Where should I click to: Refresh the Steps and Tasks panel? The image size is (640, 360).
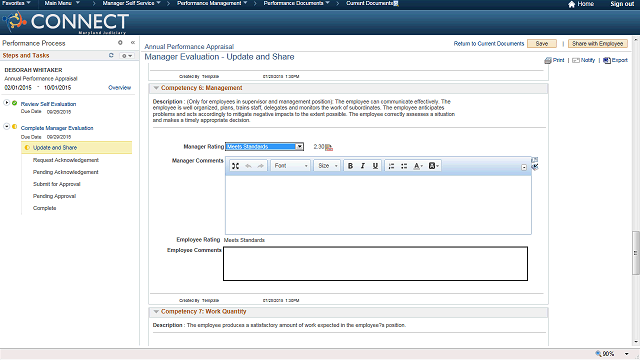pyautogui.click(x=111, y=55)
